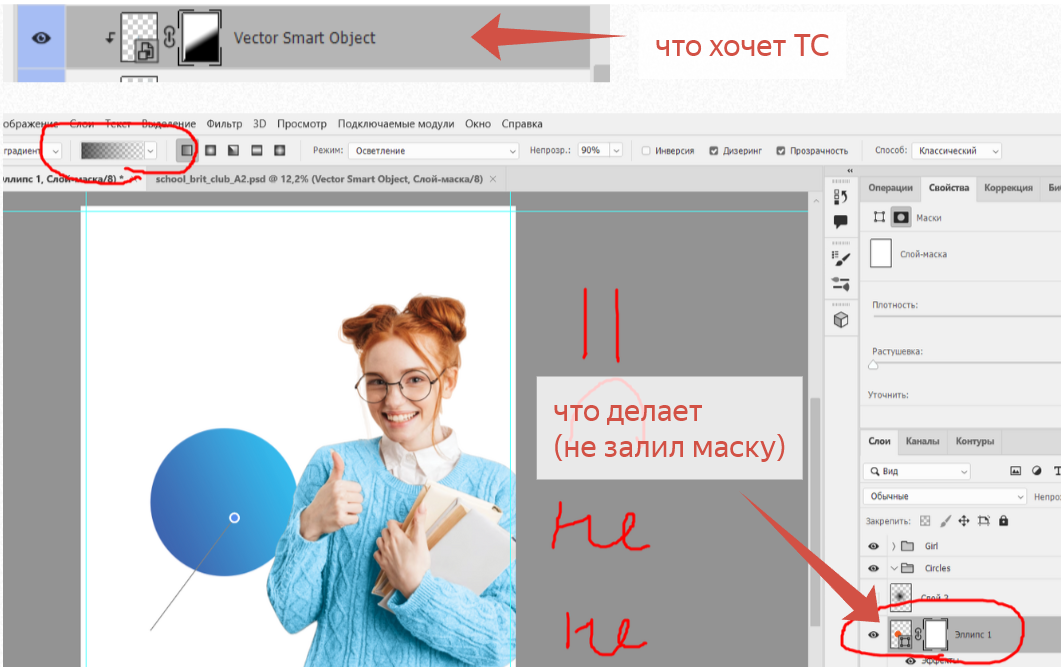Select the Linear gradient type icon
1061x667 pixels.
[x=187, y=150]
